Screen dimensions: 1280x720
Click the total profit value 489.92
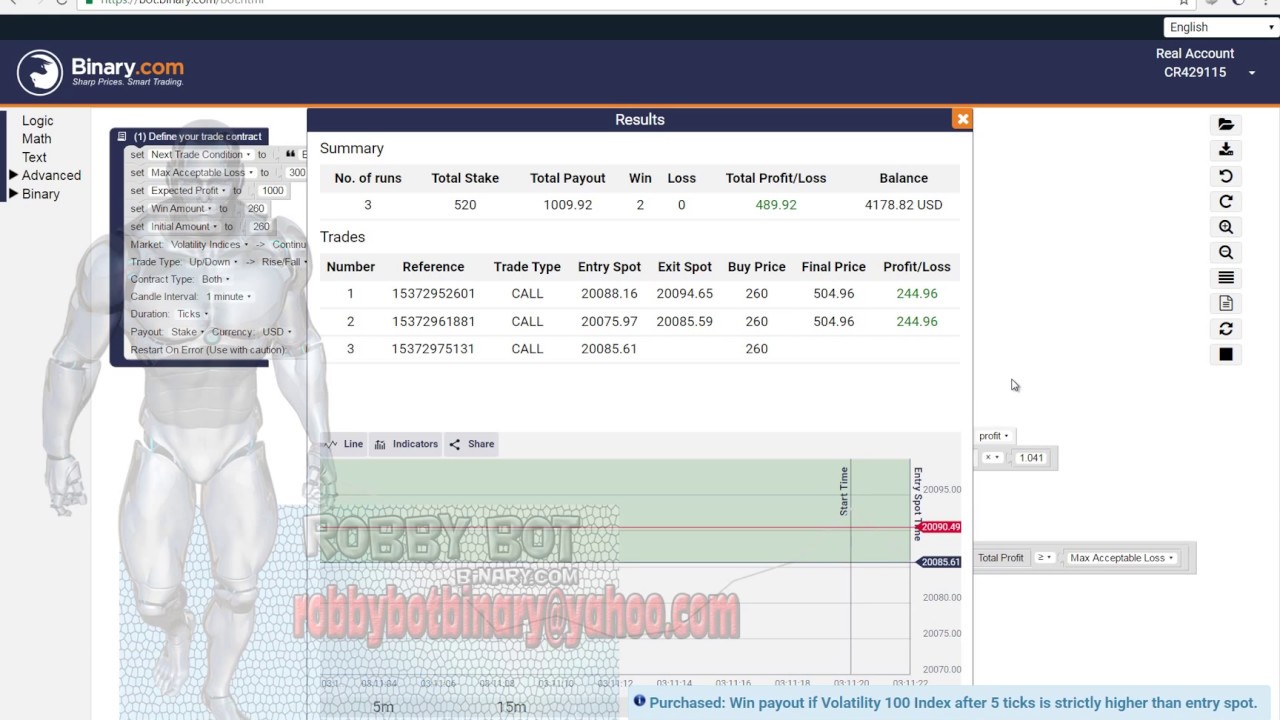click(x=776, y=205)
